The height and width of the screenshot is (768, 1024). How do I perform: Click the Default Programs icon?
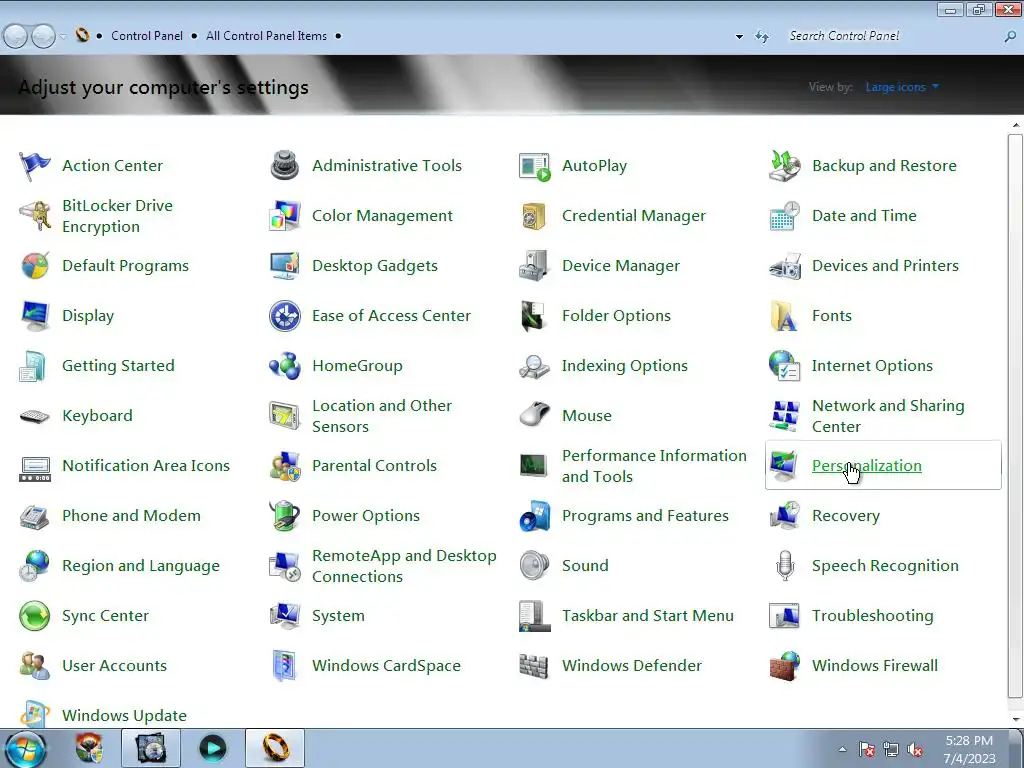tap(35, 266)
